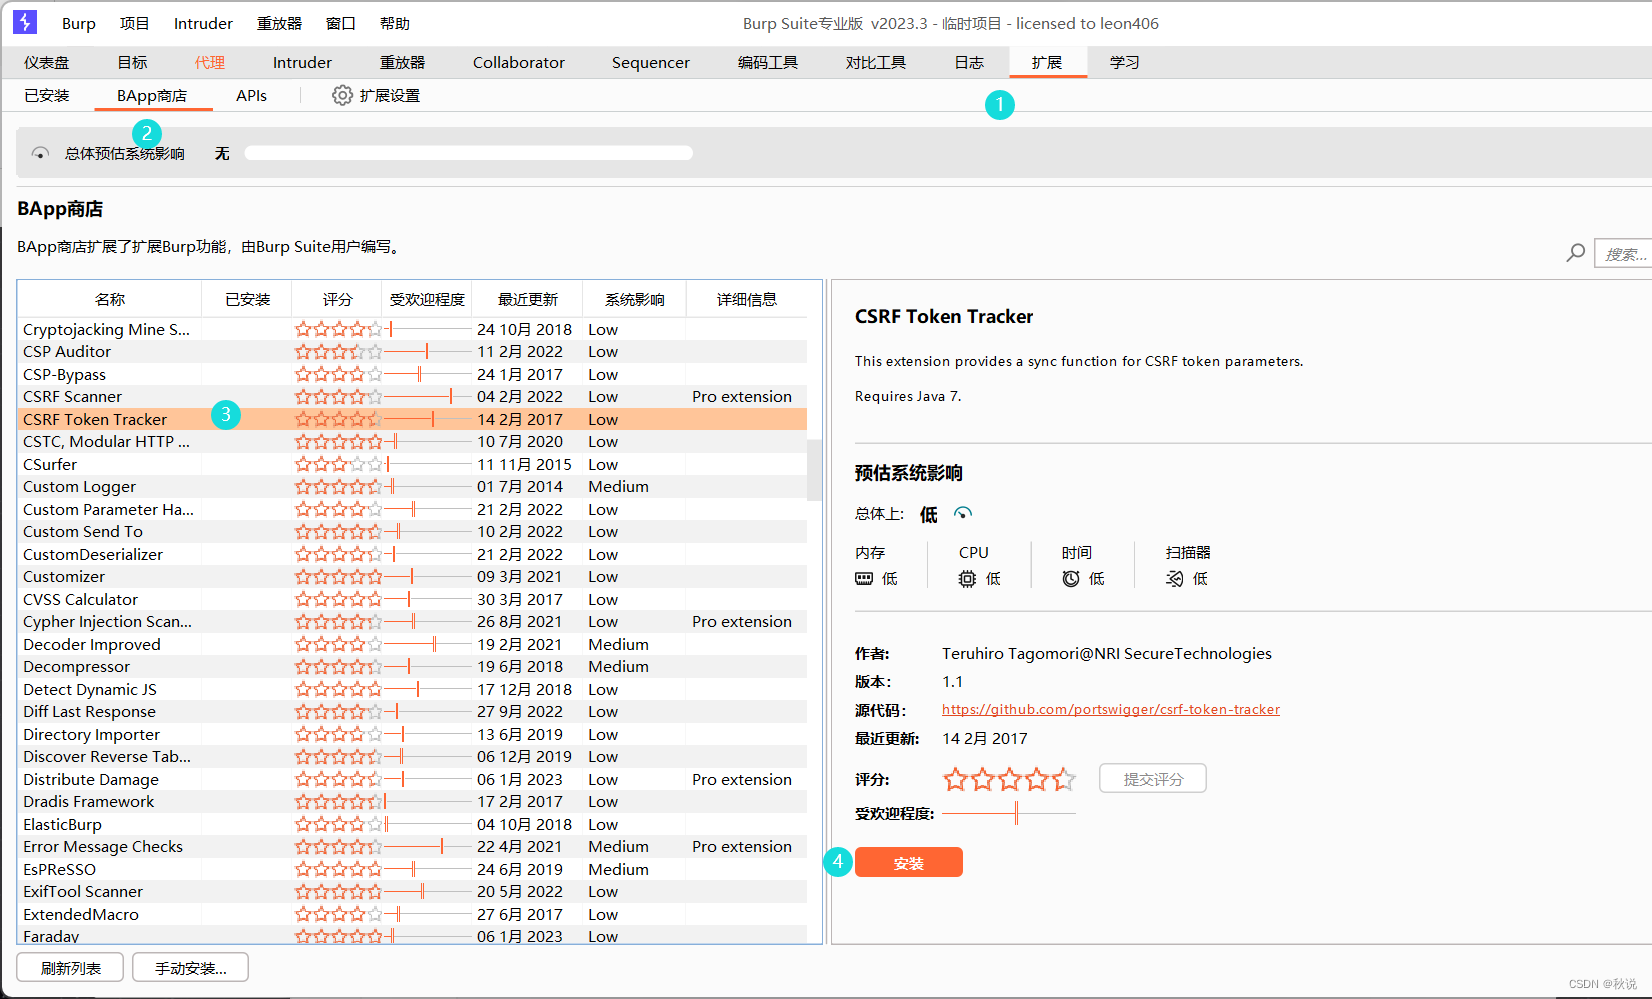
Task: Sort by 最近更新 column header
Action: point(527,299)
